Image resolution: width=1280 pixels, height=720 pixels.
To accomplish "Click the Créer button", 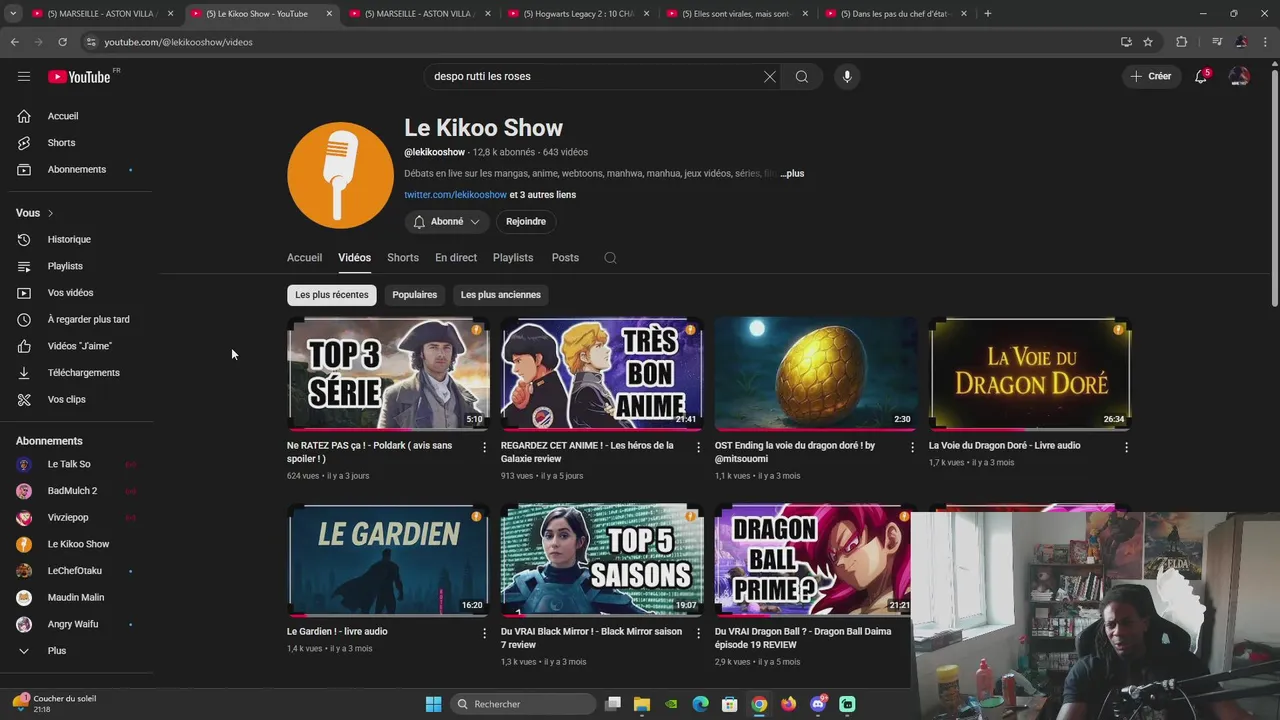I will click(x=1151, y=76).
